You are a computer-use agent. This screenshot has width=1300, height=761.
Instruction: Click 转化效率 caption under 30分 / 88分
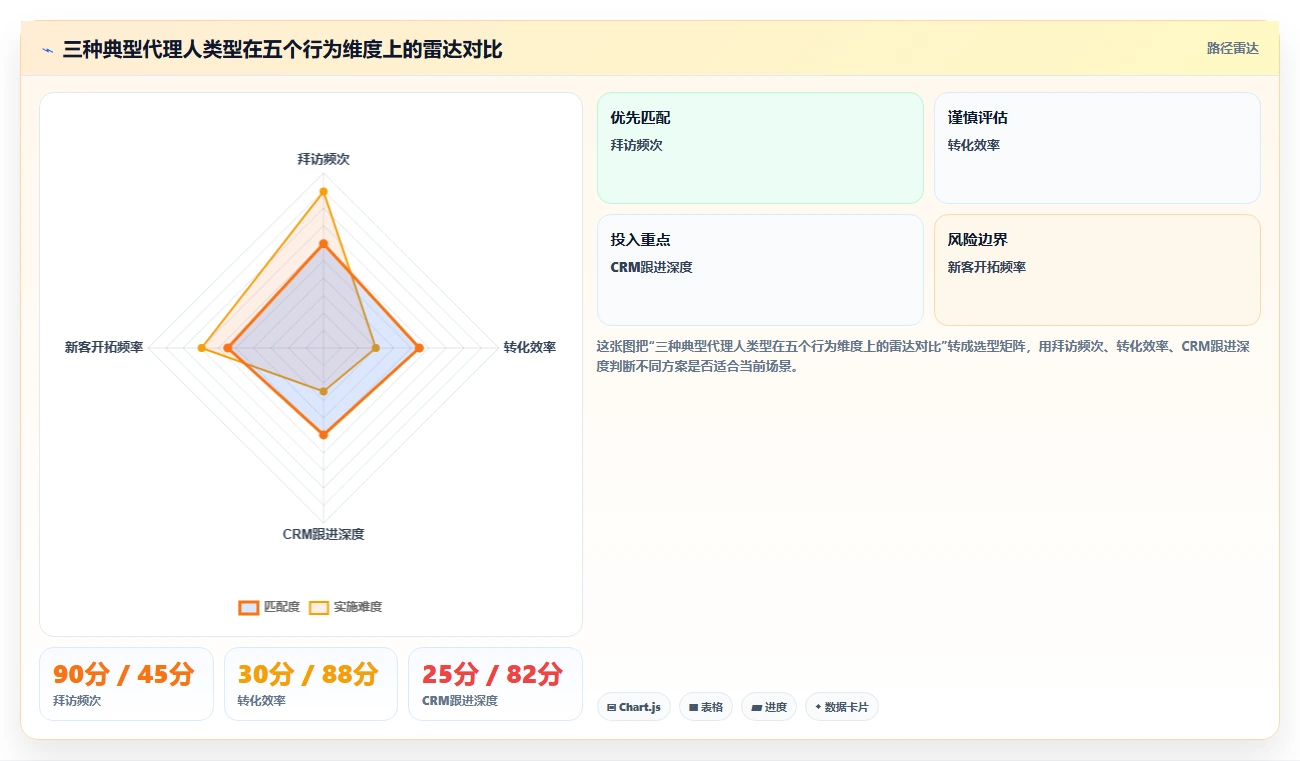click(x=262, y=701)
